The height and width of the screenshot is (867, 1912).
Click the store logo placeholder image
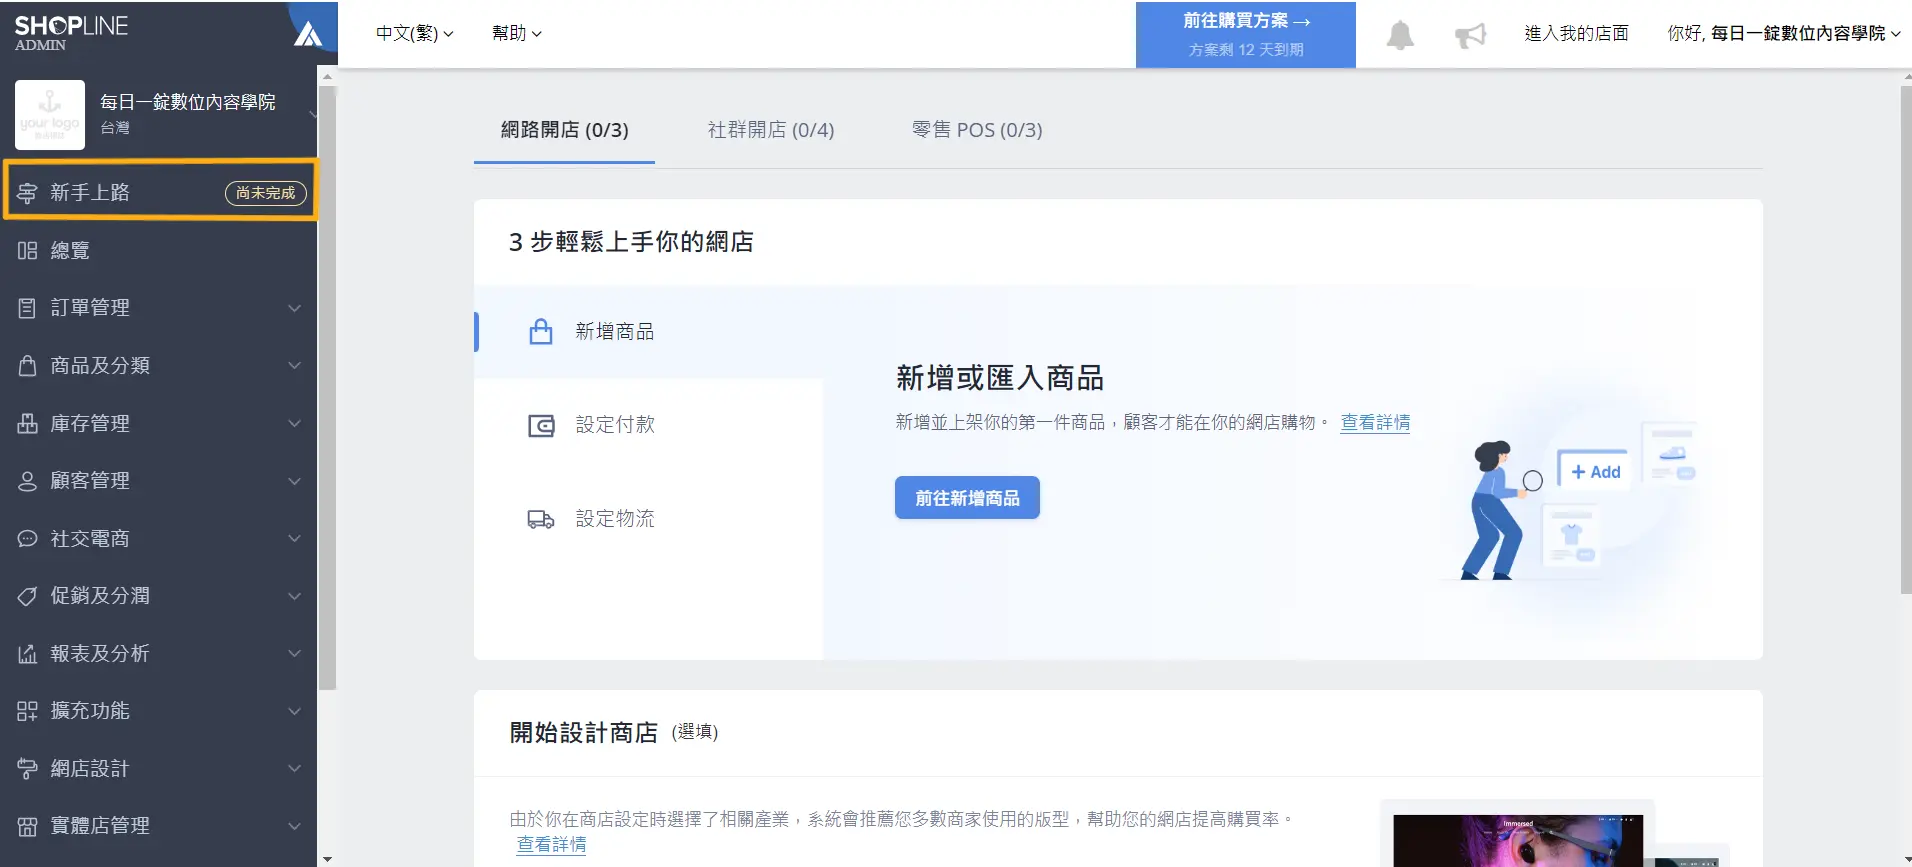[50, 115]
